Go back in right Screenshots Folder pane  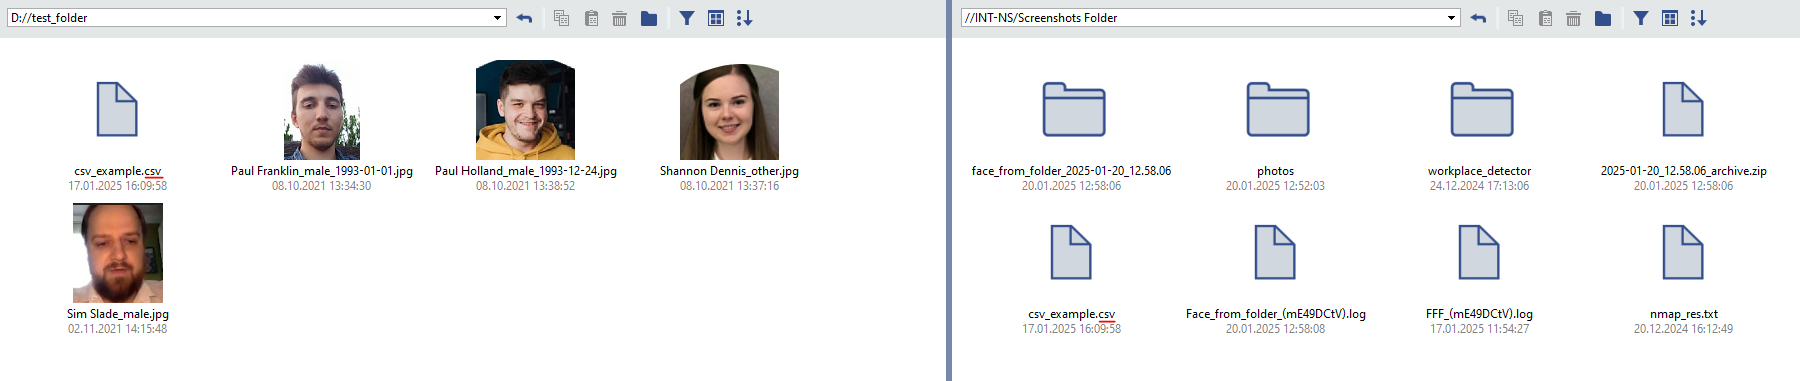point(1478,18)
